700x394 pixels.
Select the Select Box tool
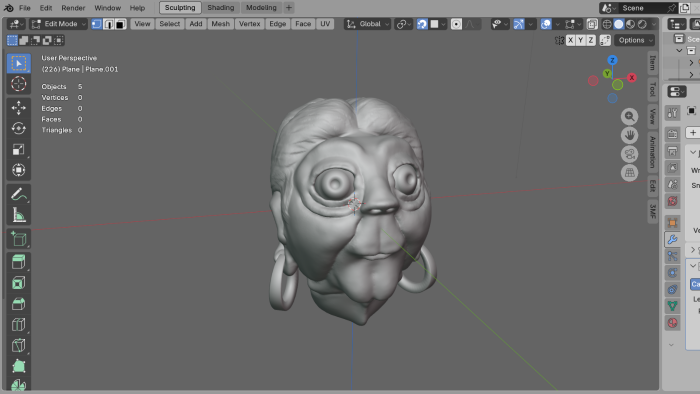click(19, 63)
